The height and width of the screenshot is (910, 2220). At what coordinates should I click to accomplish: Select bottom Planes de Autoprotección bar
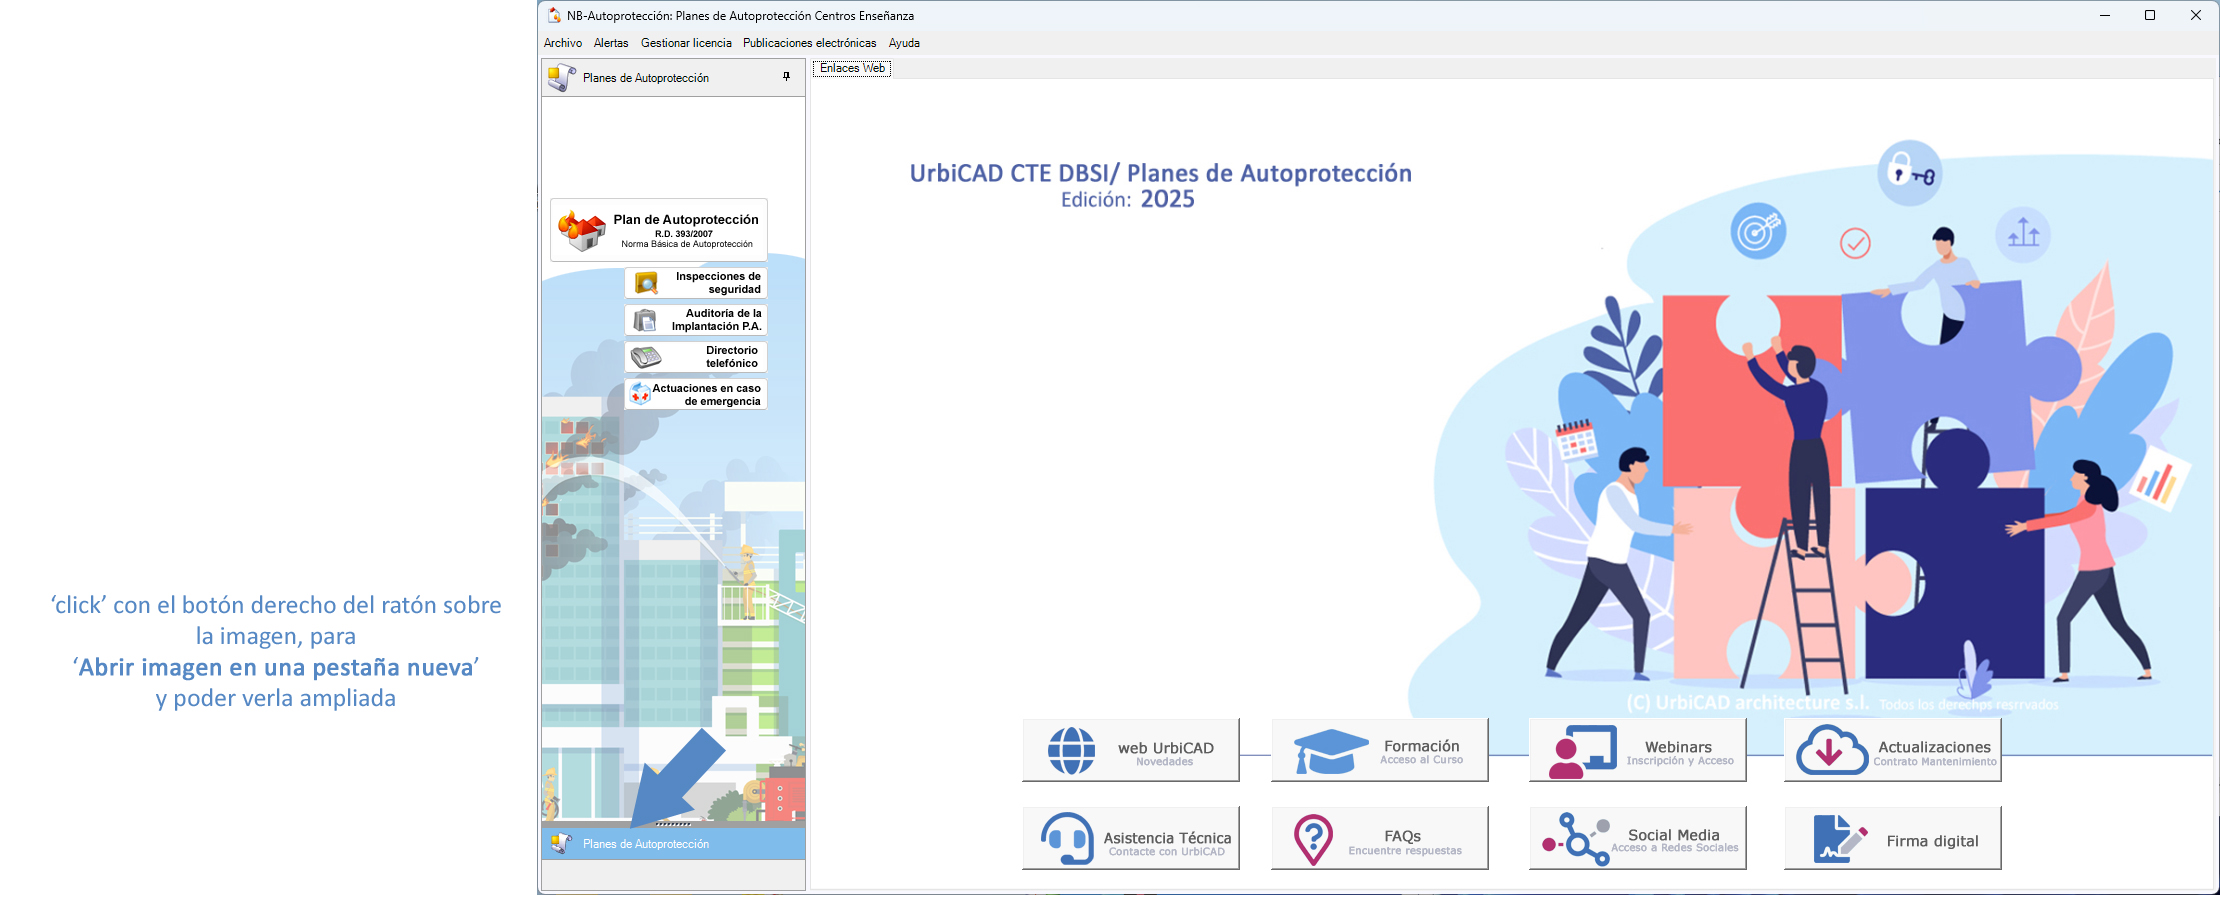point(673,844)
